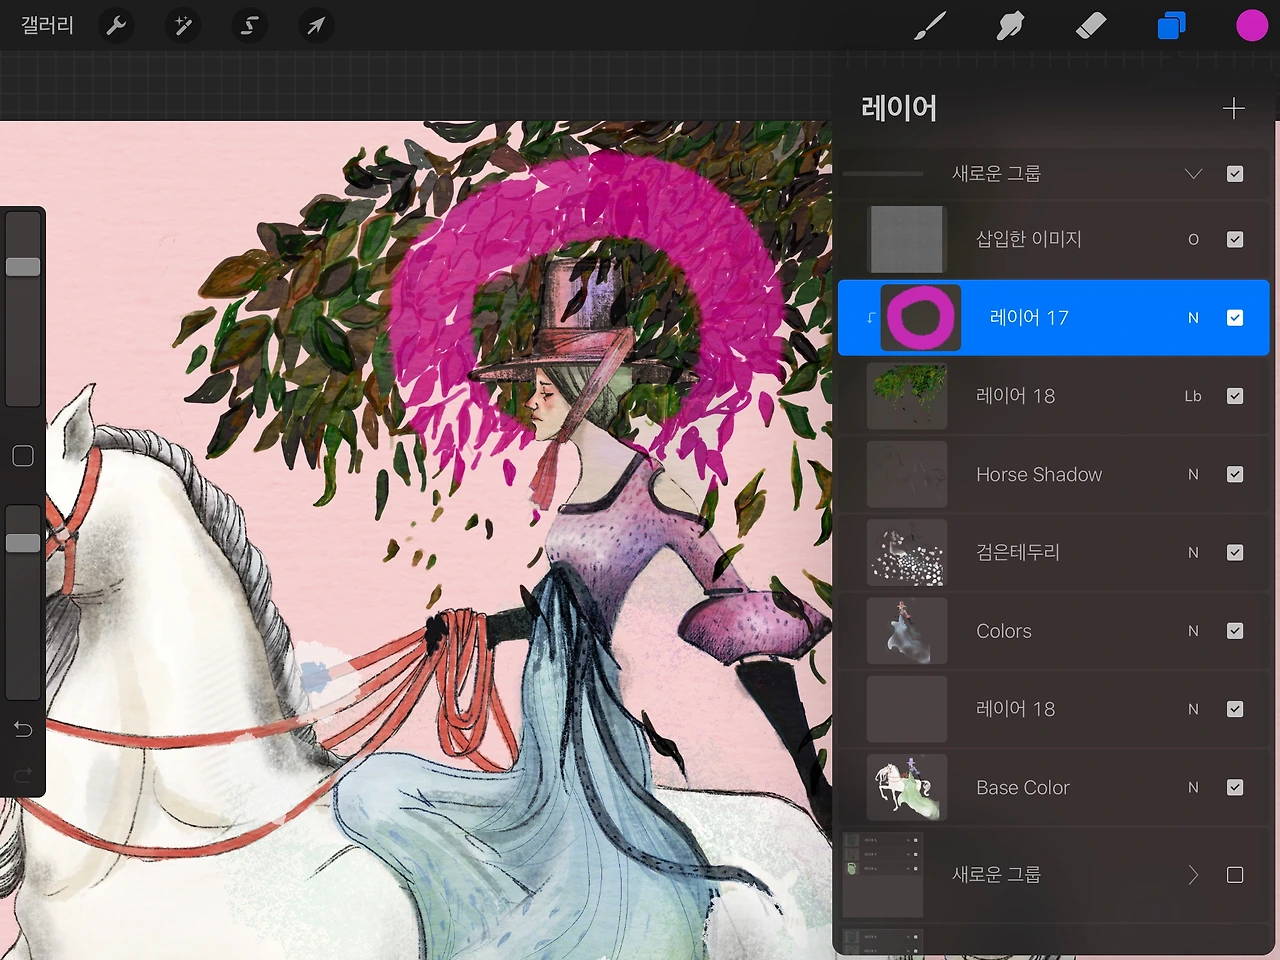Open Lb blend mode for 레이어 18
The image size is (1280, 960).
(1193, 396)
